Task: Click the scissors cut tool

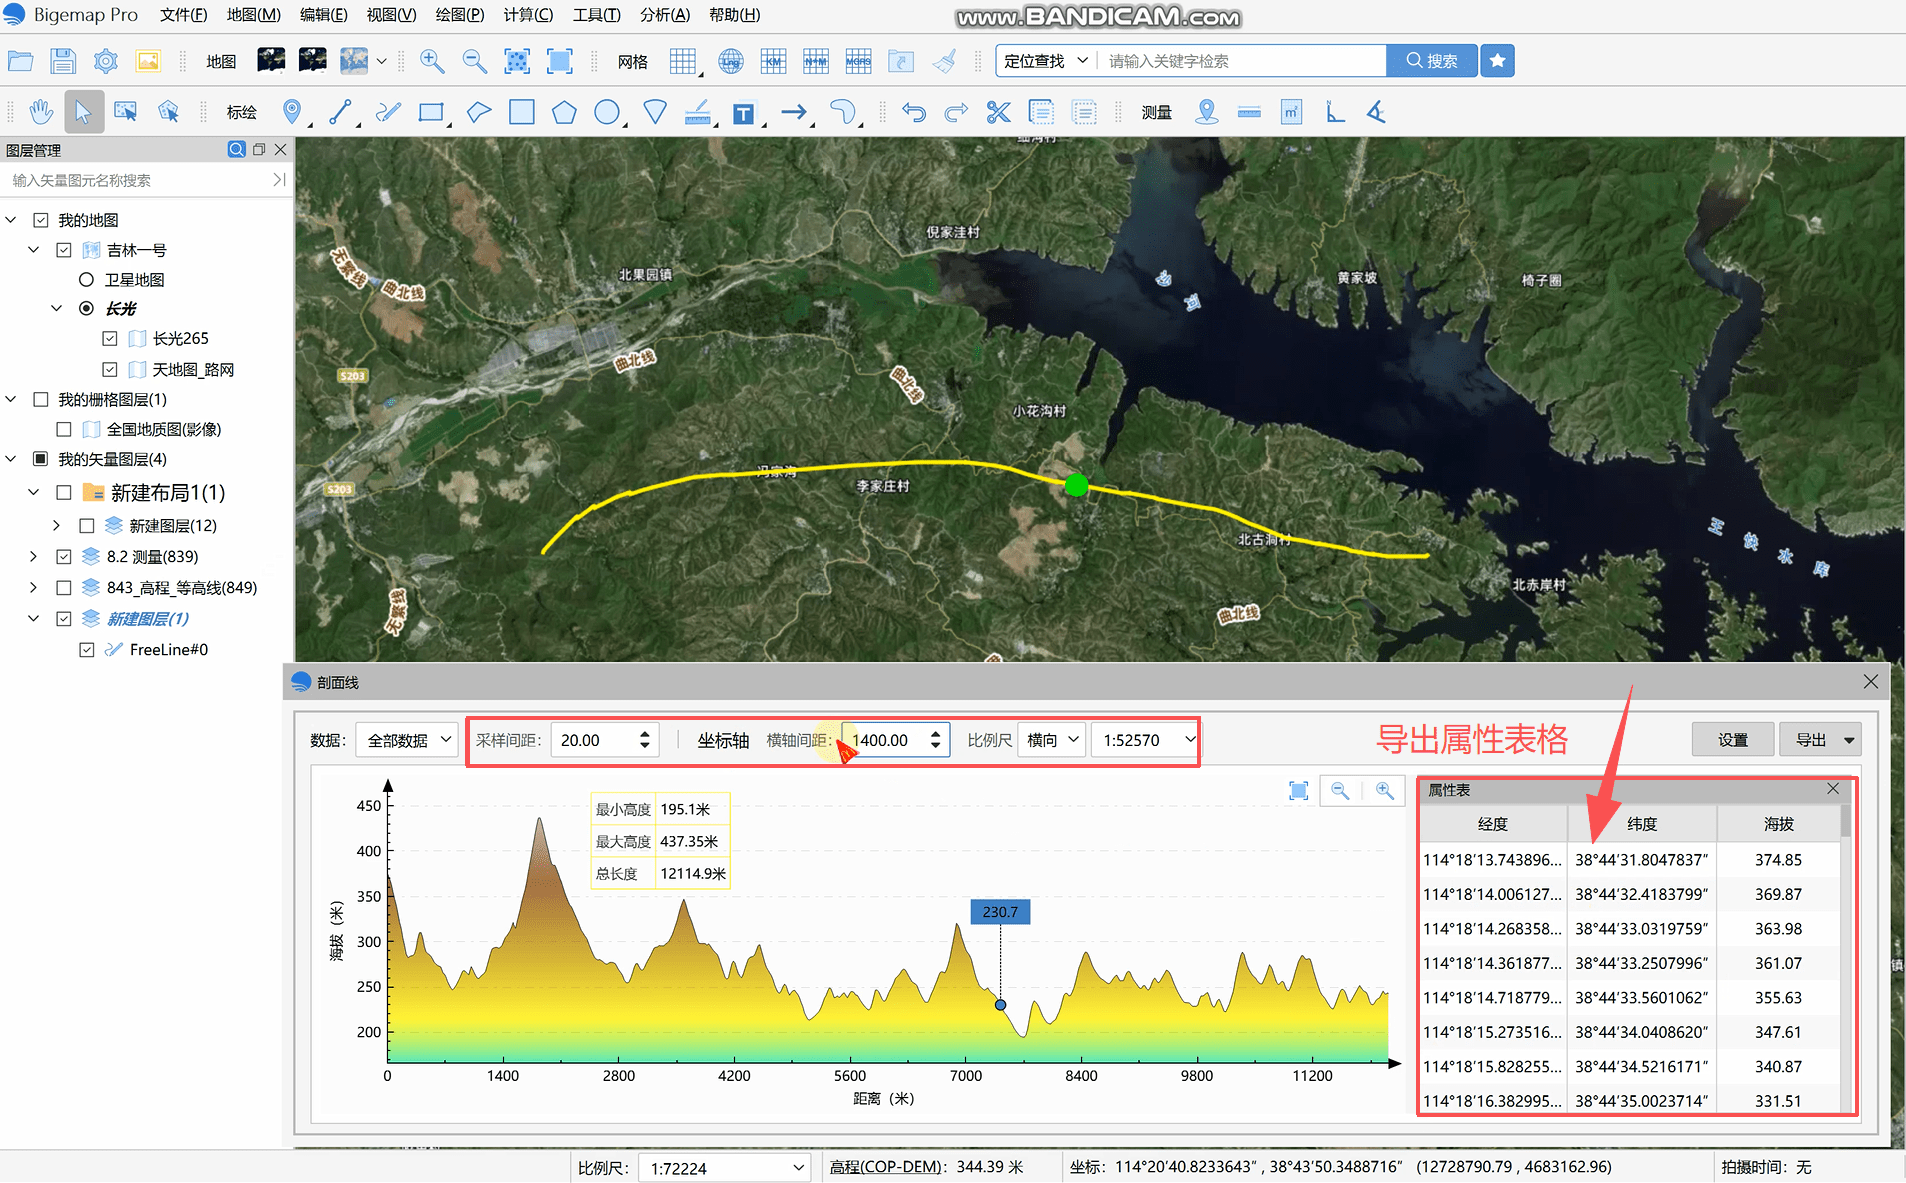Action: pos(998,112)
